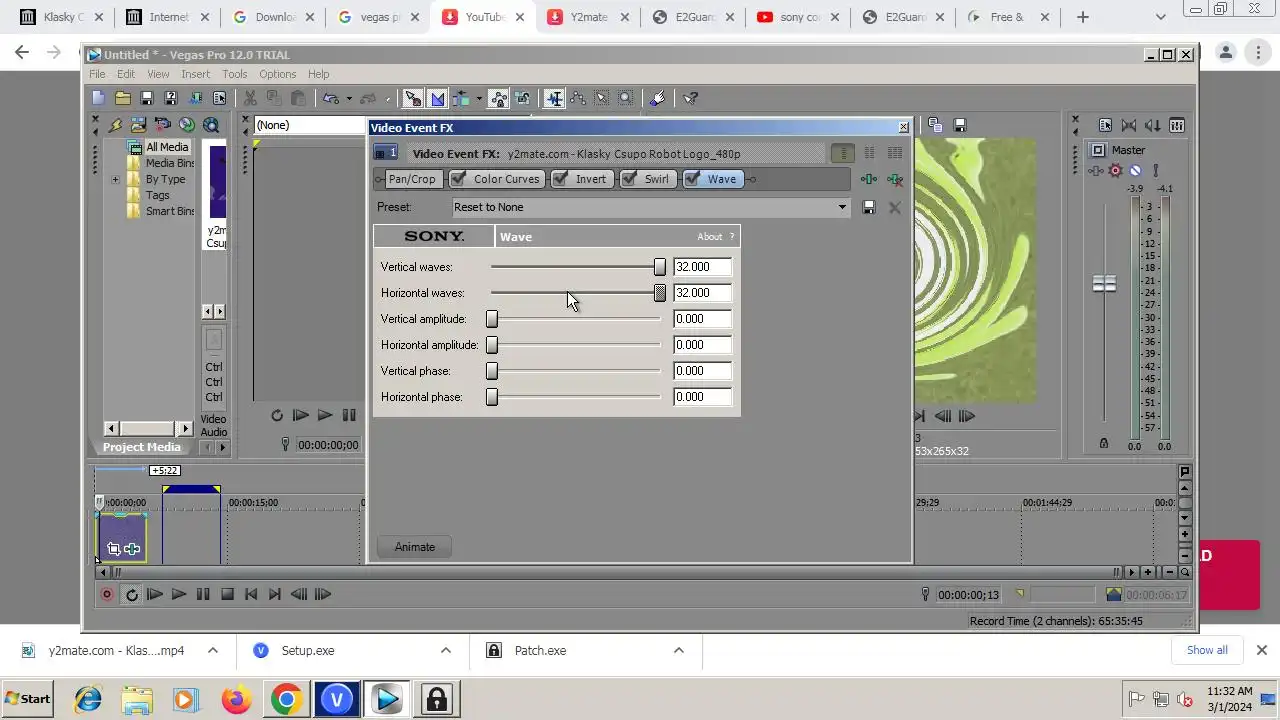Expand y2mate.com download item options
This screenshot has width=1280, height=720.
tap(213, 650)
